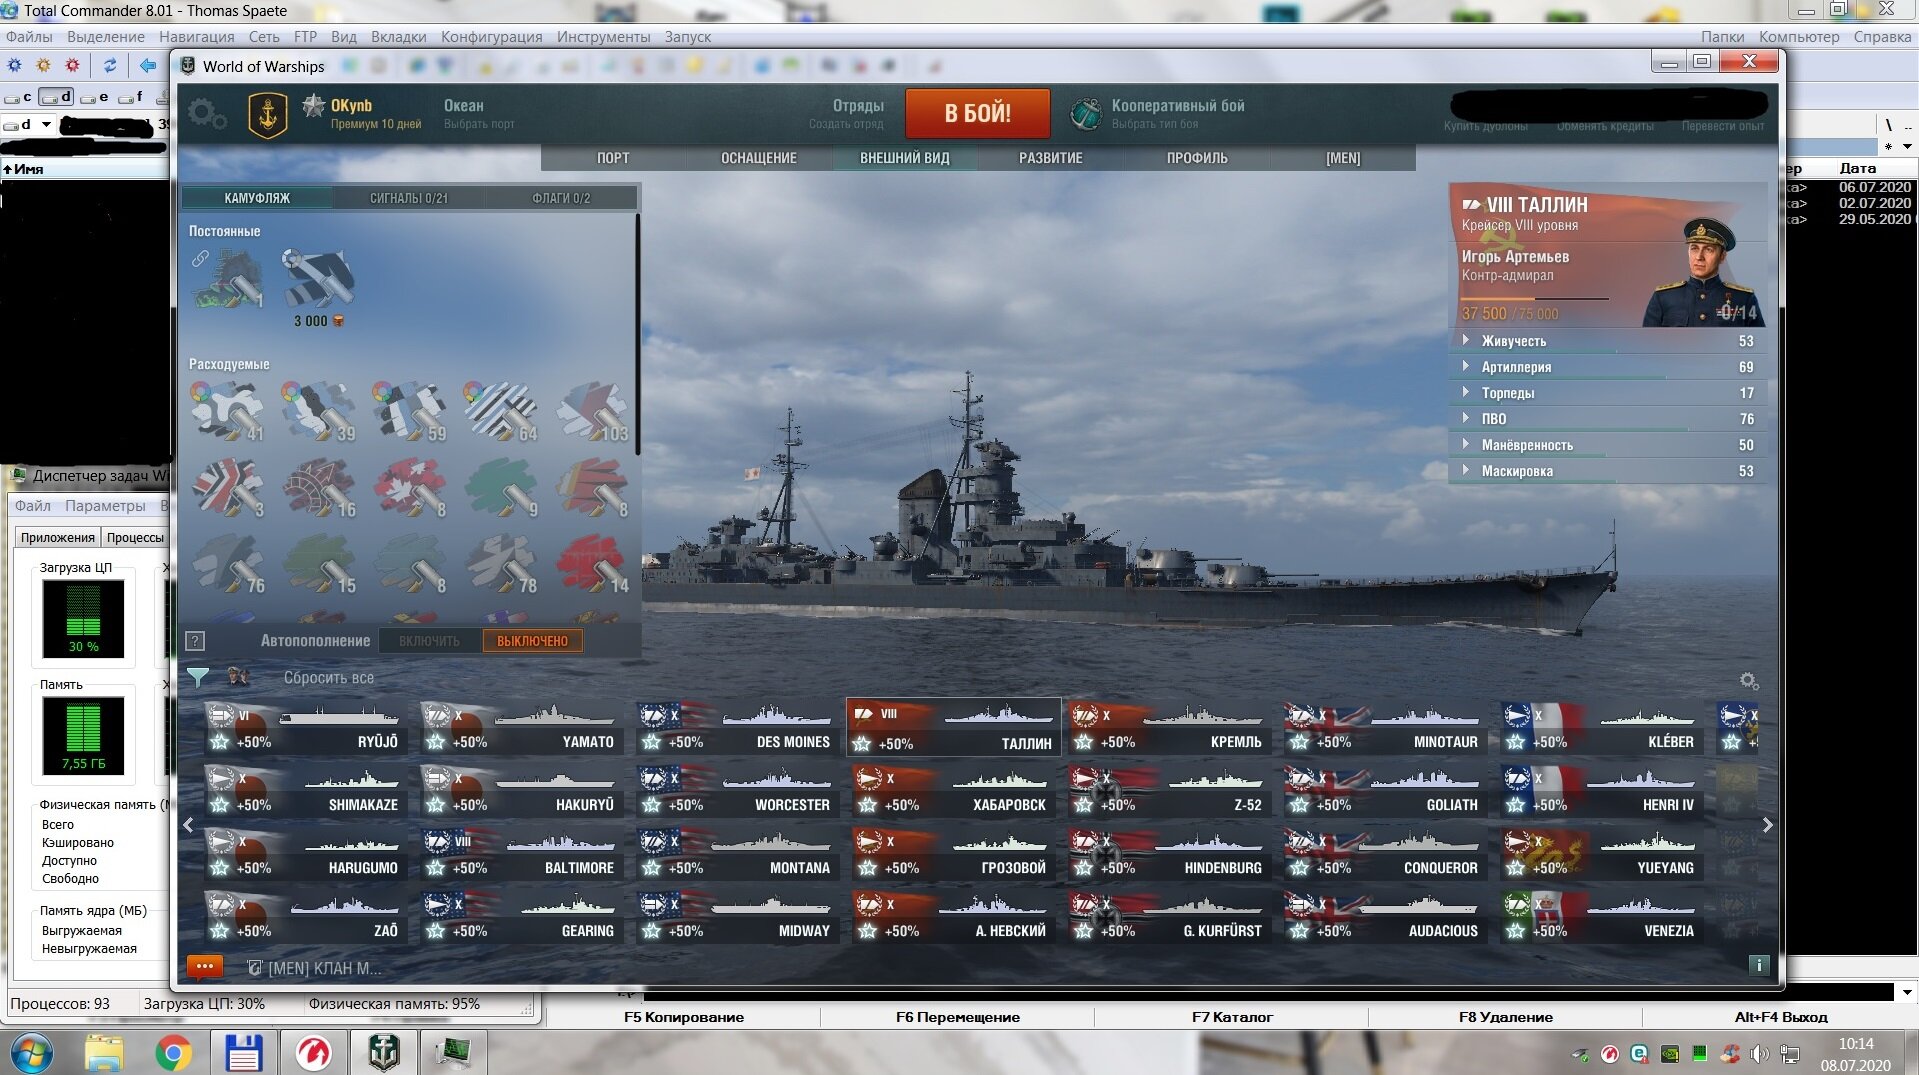
Task: Open the РАЗВИТИЕ tab
Action: [x=1051, y=158]
